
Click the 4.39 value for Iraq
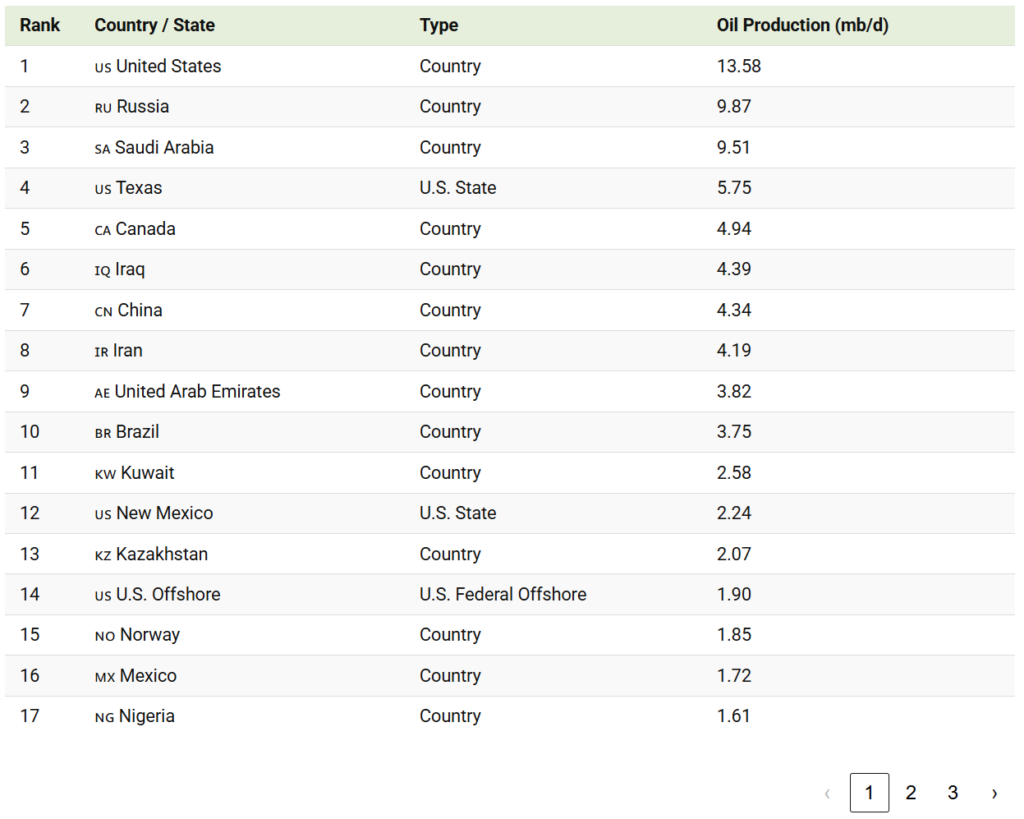pyautogui.click(x=734, y=269)
